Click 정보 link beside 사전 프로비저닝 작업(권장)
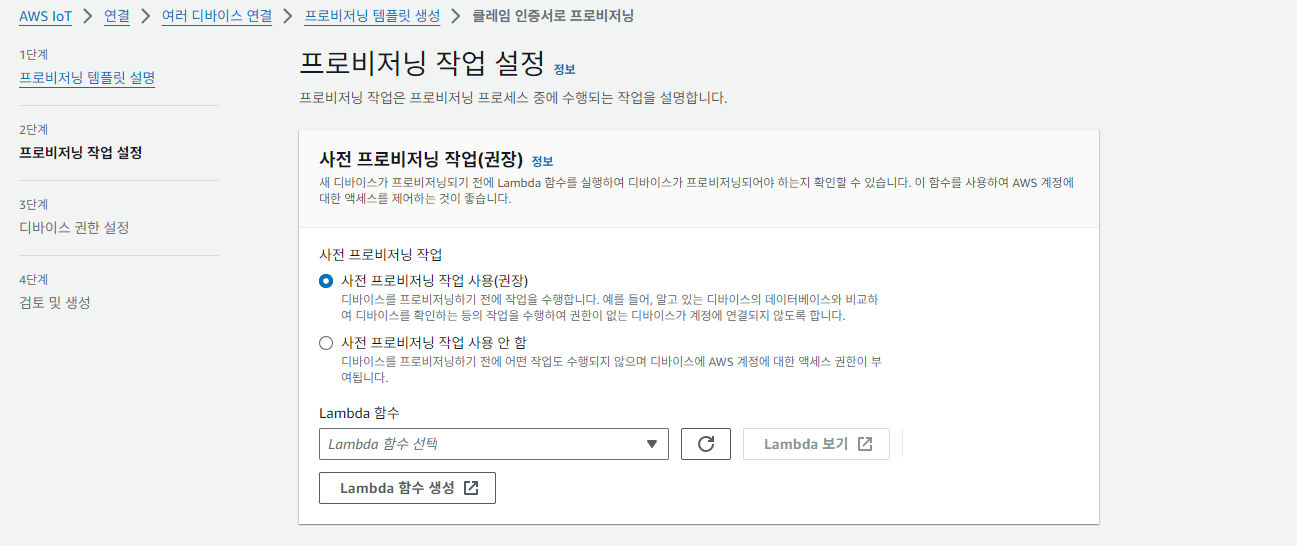Viewport: 1297px width, 546px height. [x=542, y=161]
